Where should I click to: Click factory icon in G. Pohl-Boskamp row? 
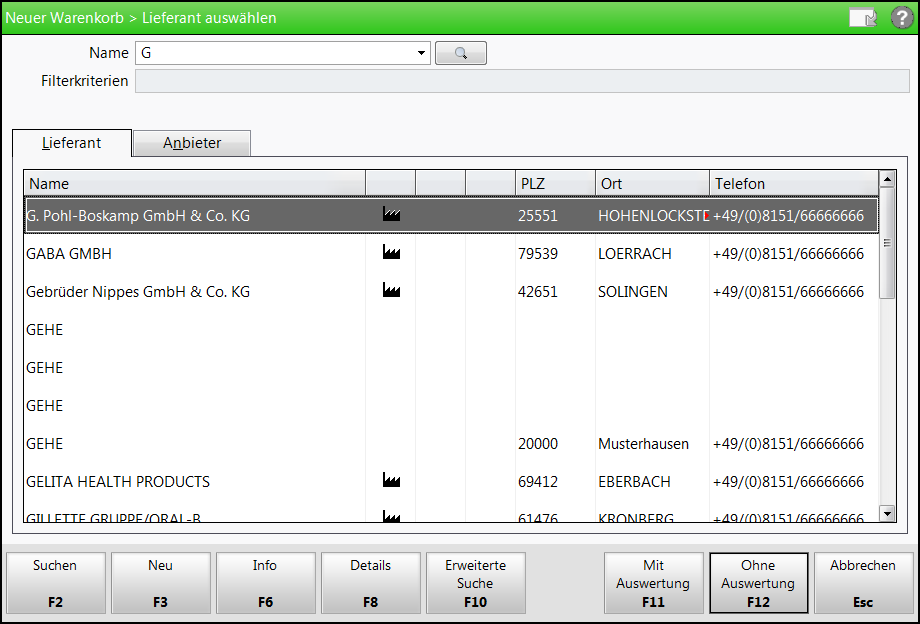pyautogui.click(x=391, y=214)
